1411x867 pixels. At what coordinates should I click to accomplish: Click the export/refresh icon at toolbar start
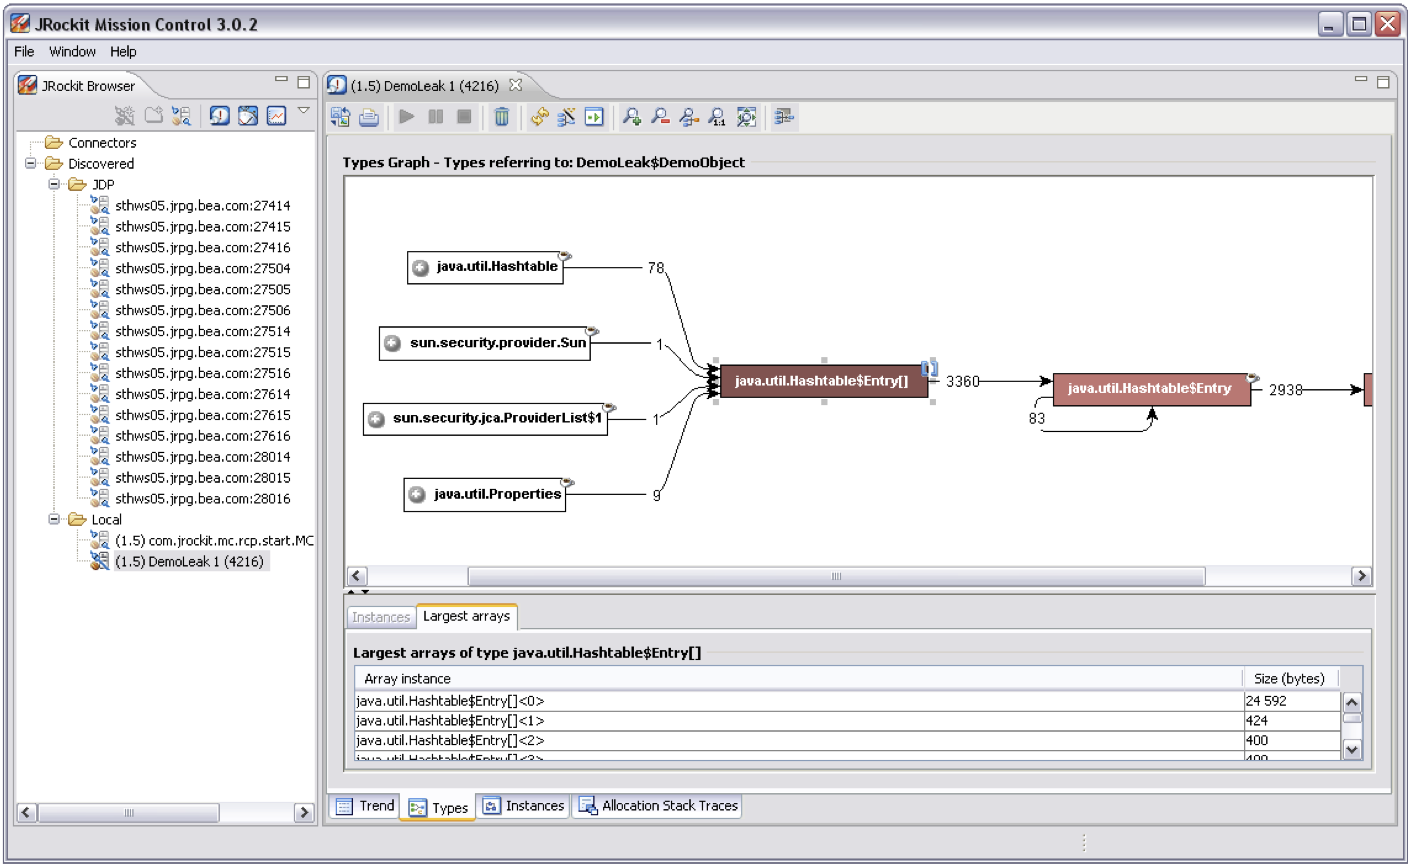(340, 117)
